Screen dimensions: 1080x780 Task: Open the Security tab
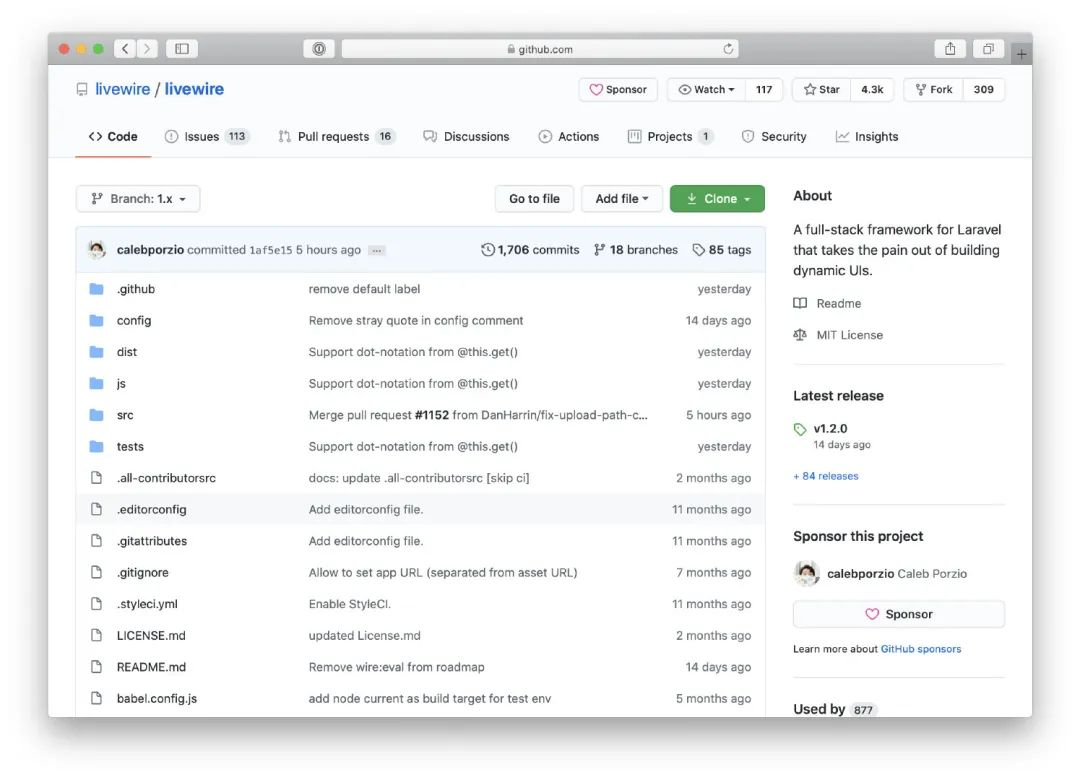pyautogui.click(x=774, y=136)
